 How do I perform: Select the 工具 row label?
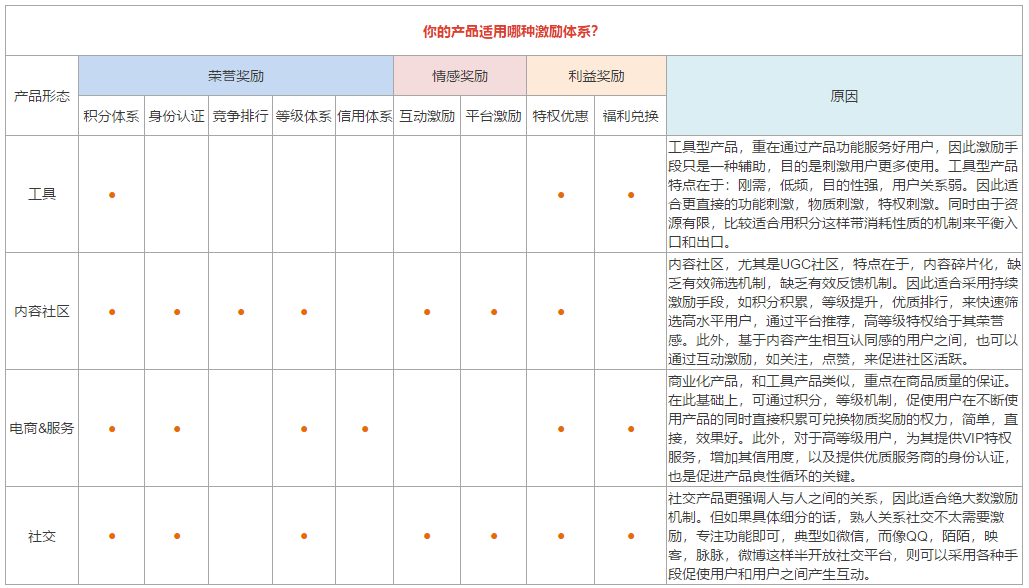[42, 194]
